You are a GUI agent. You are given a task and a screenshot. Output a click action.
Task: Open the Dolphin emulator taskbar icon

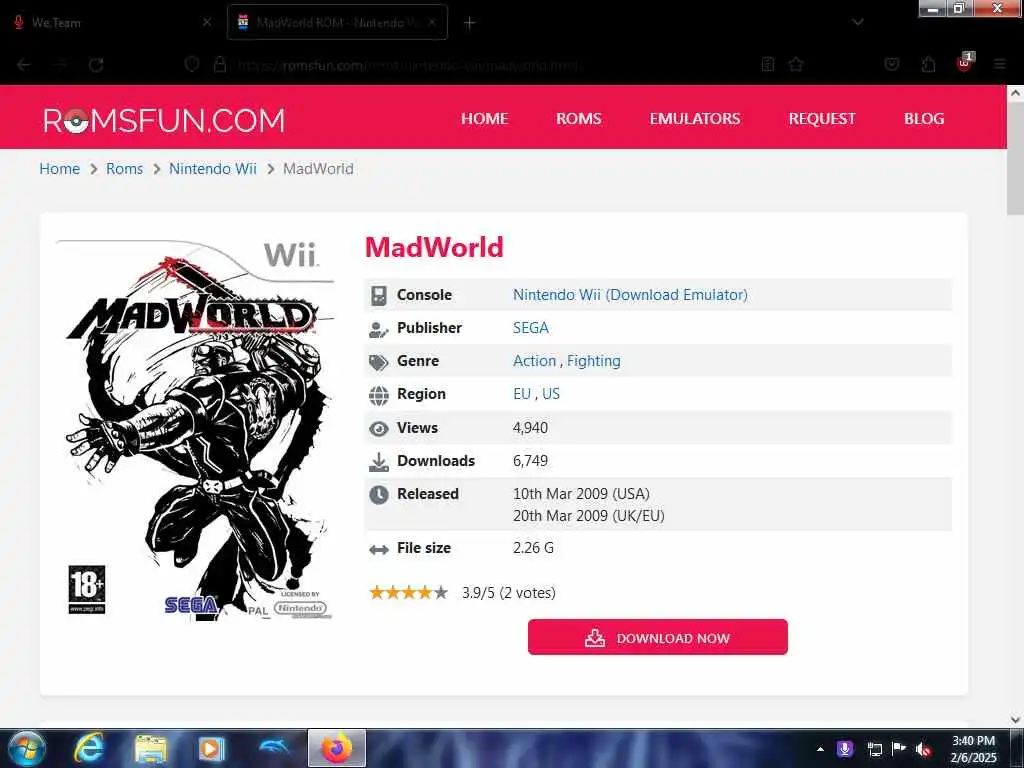273,746
